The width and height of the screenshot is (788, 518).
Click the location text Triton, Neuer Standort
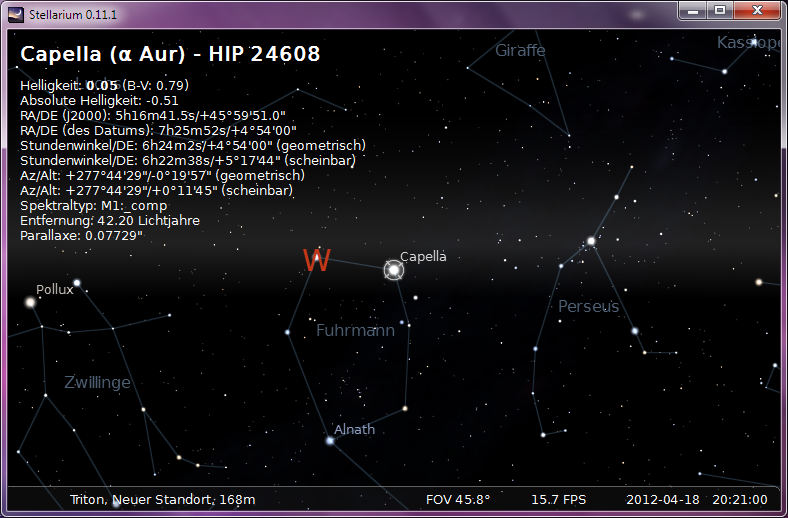click(x=163, y=499)
